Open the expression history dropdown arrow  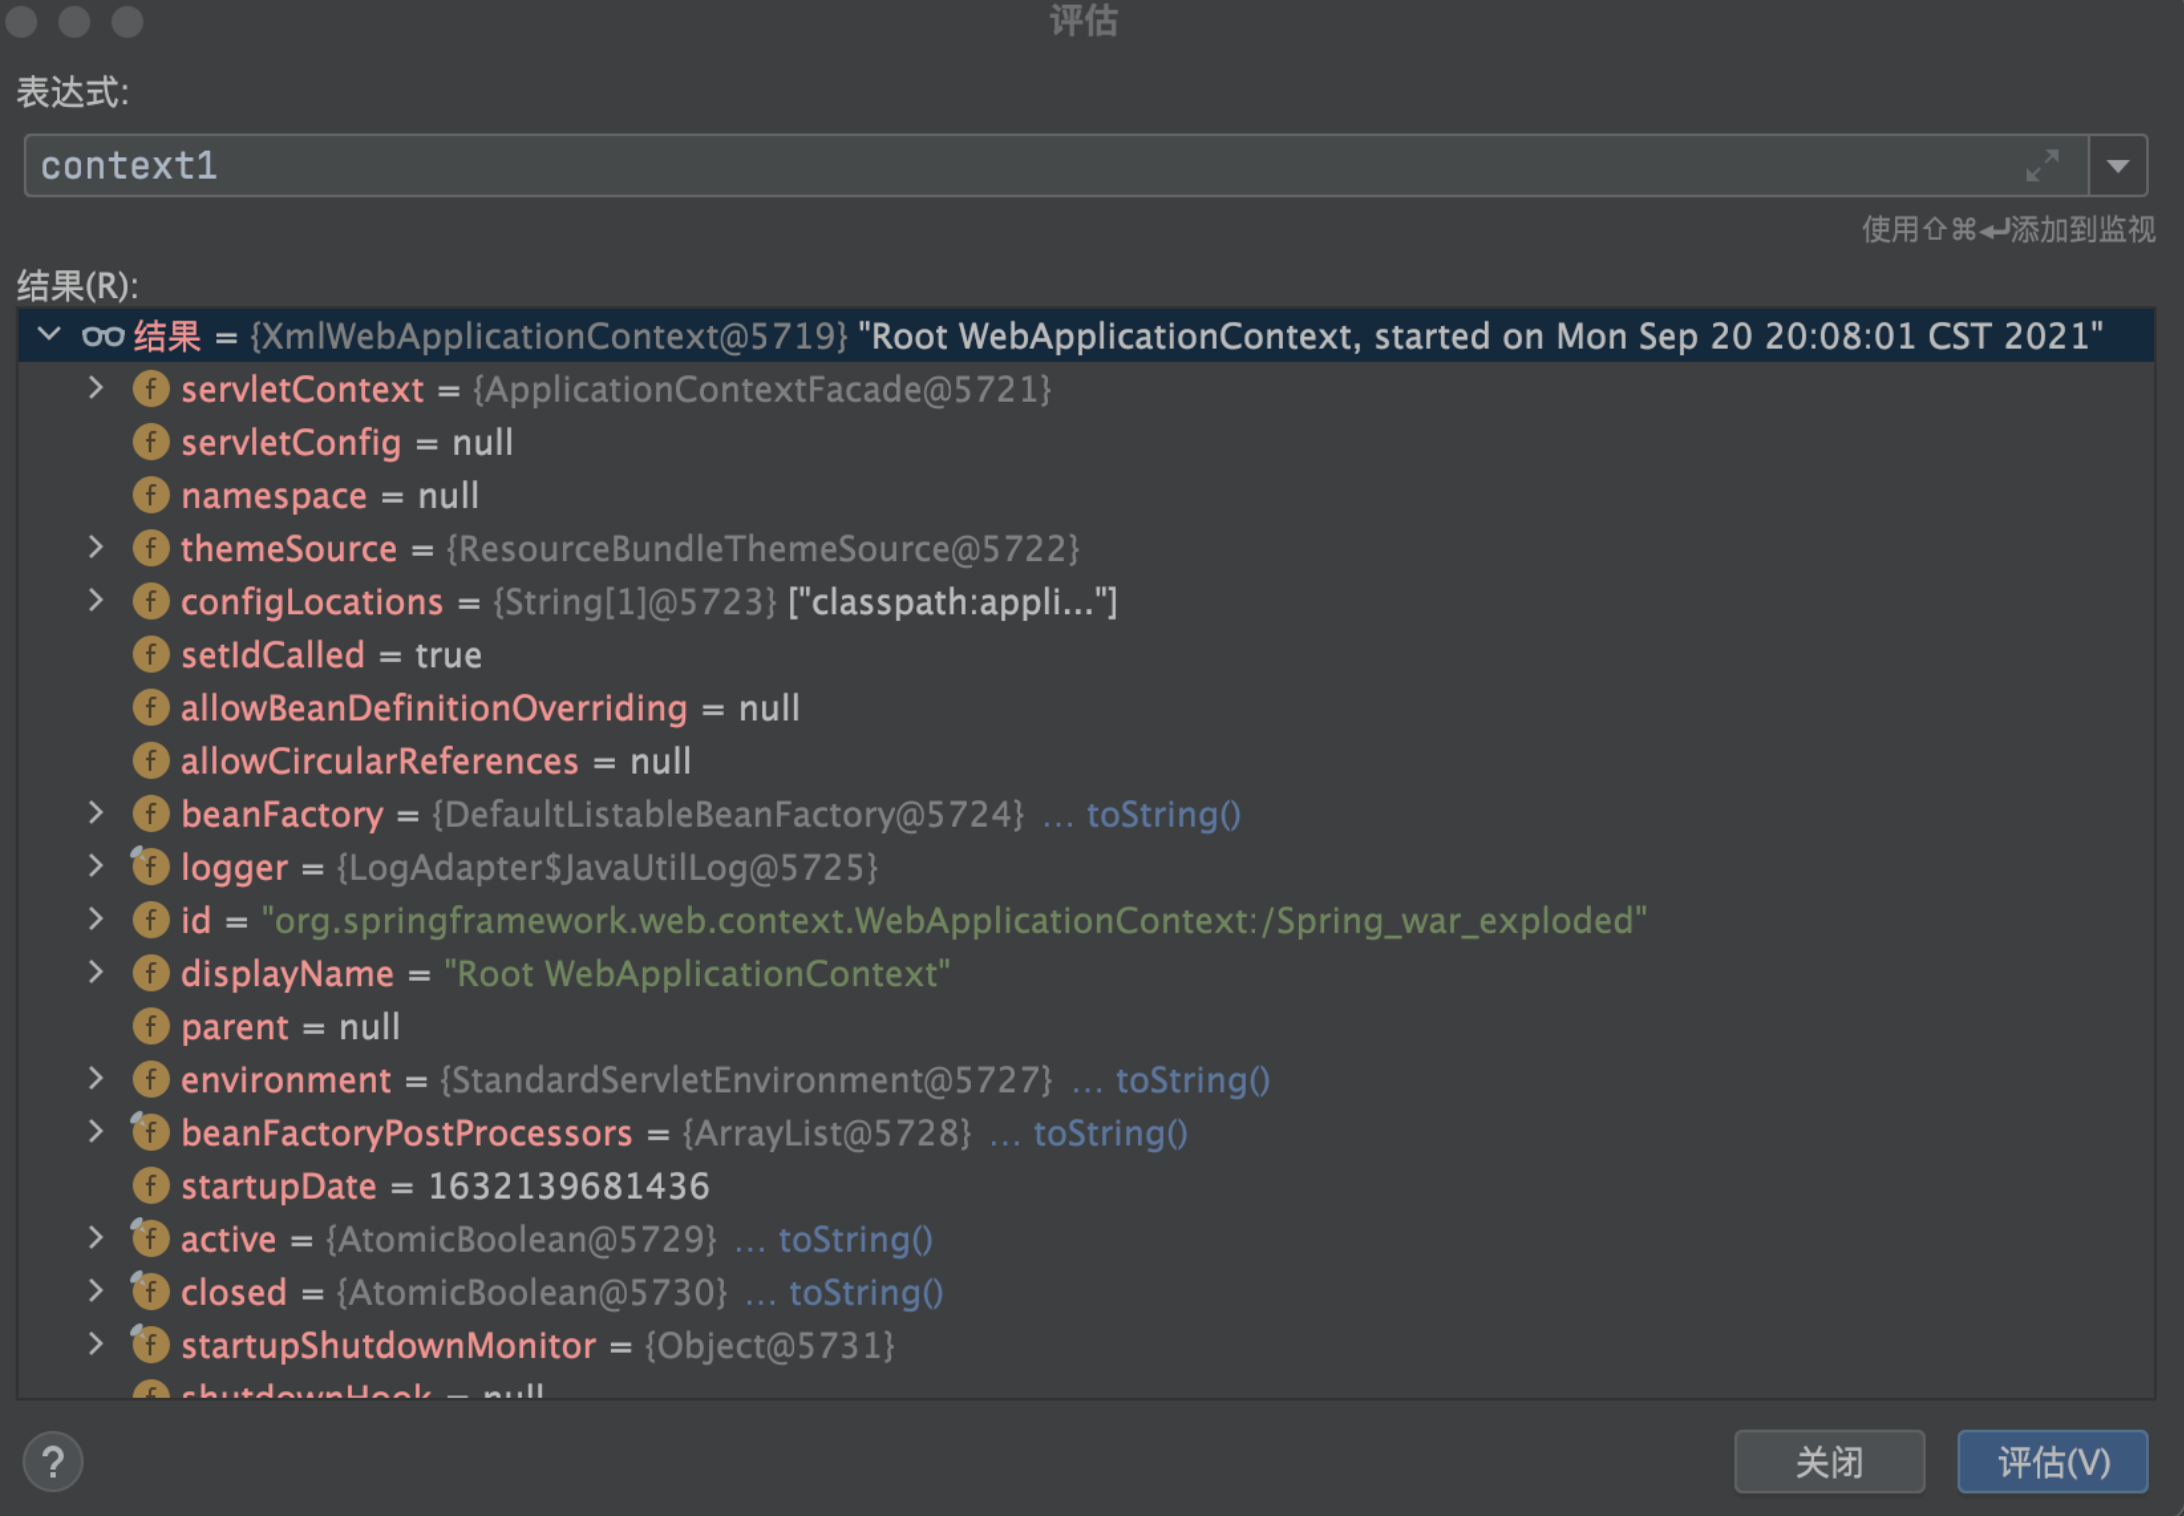tap(2117, 166)
